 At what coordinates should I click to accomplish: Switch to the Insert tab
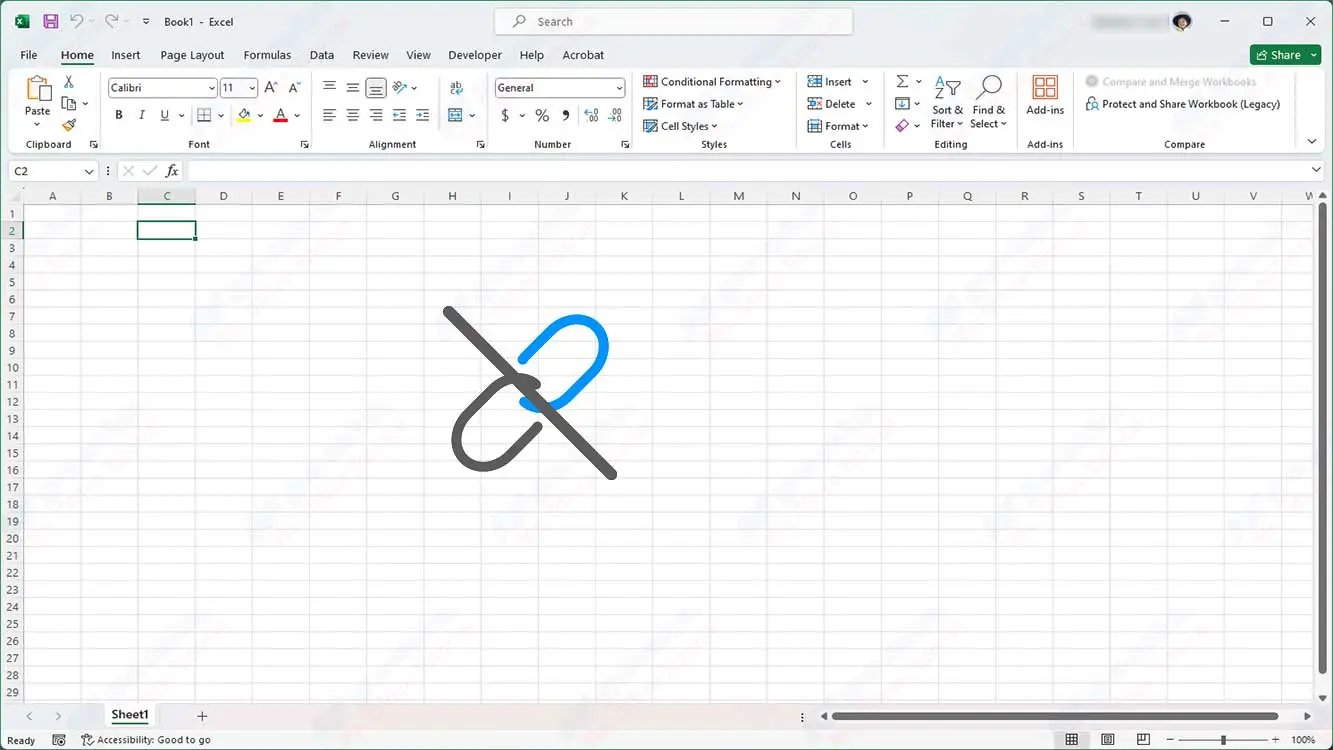(126, 55)
